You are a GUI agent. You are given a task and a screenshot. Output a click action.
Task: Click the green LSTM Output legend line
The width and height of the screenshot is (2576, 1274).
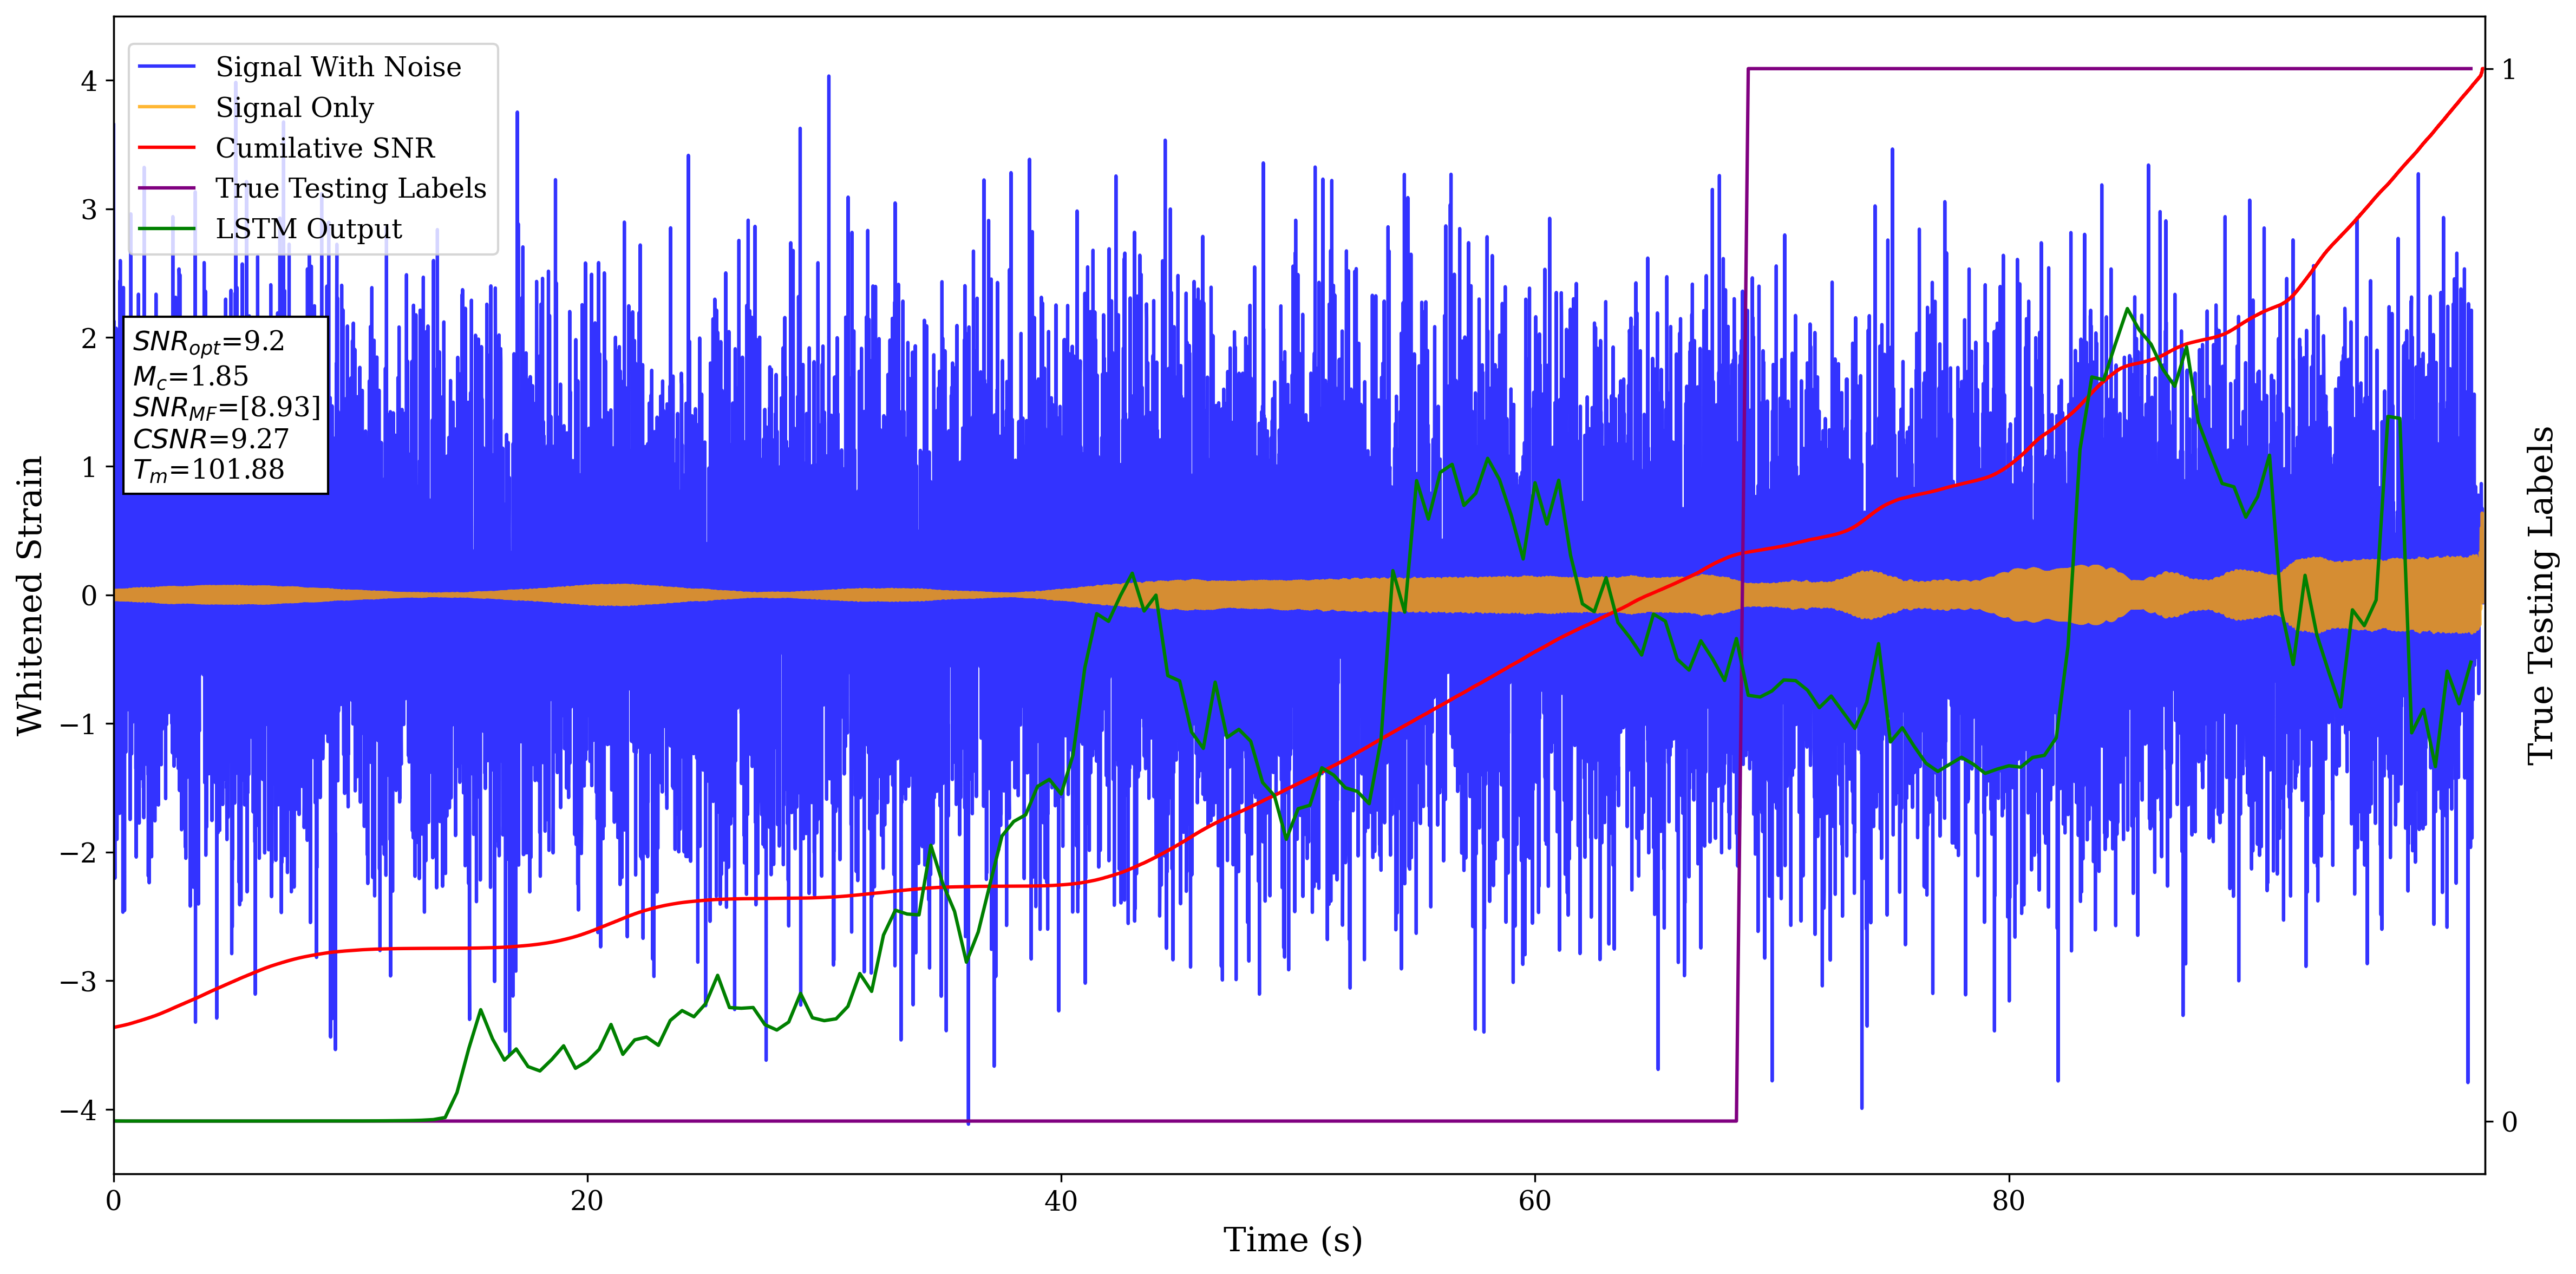166,229
